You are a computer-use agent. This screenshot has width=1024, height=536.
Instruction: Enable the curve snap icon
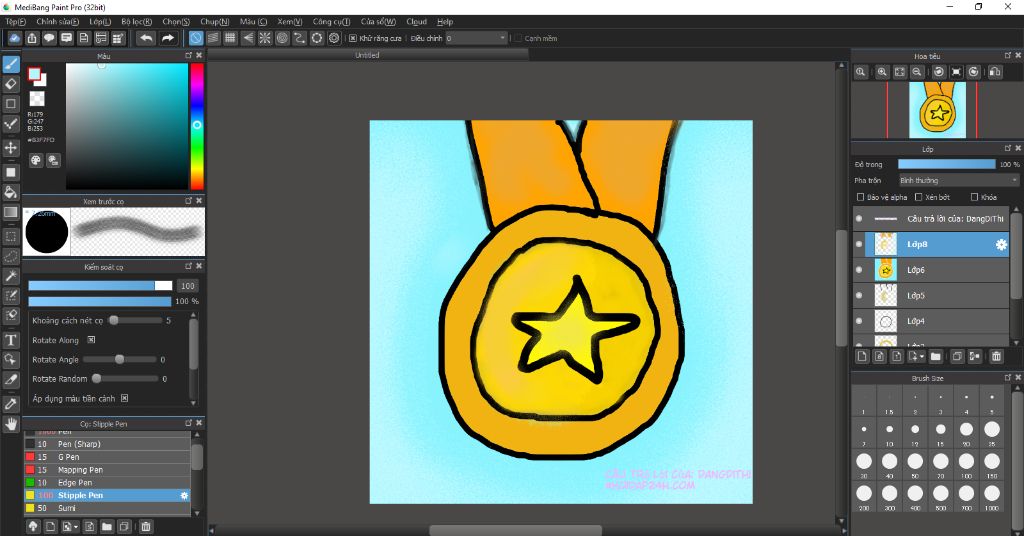299,38
